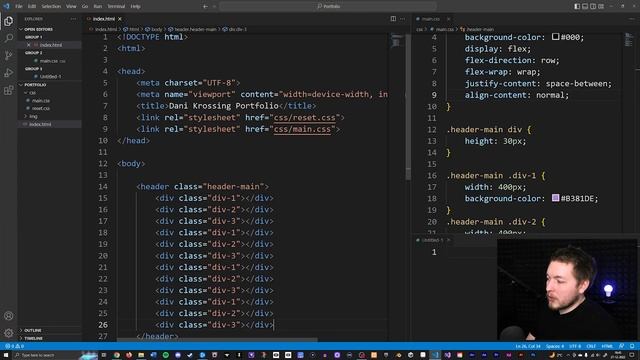Click the index.html horizontal scrollbar
This screenshot has height=360, width=640.
click(217, 340)
